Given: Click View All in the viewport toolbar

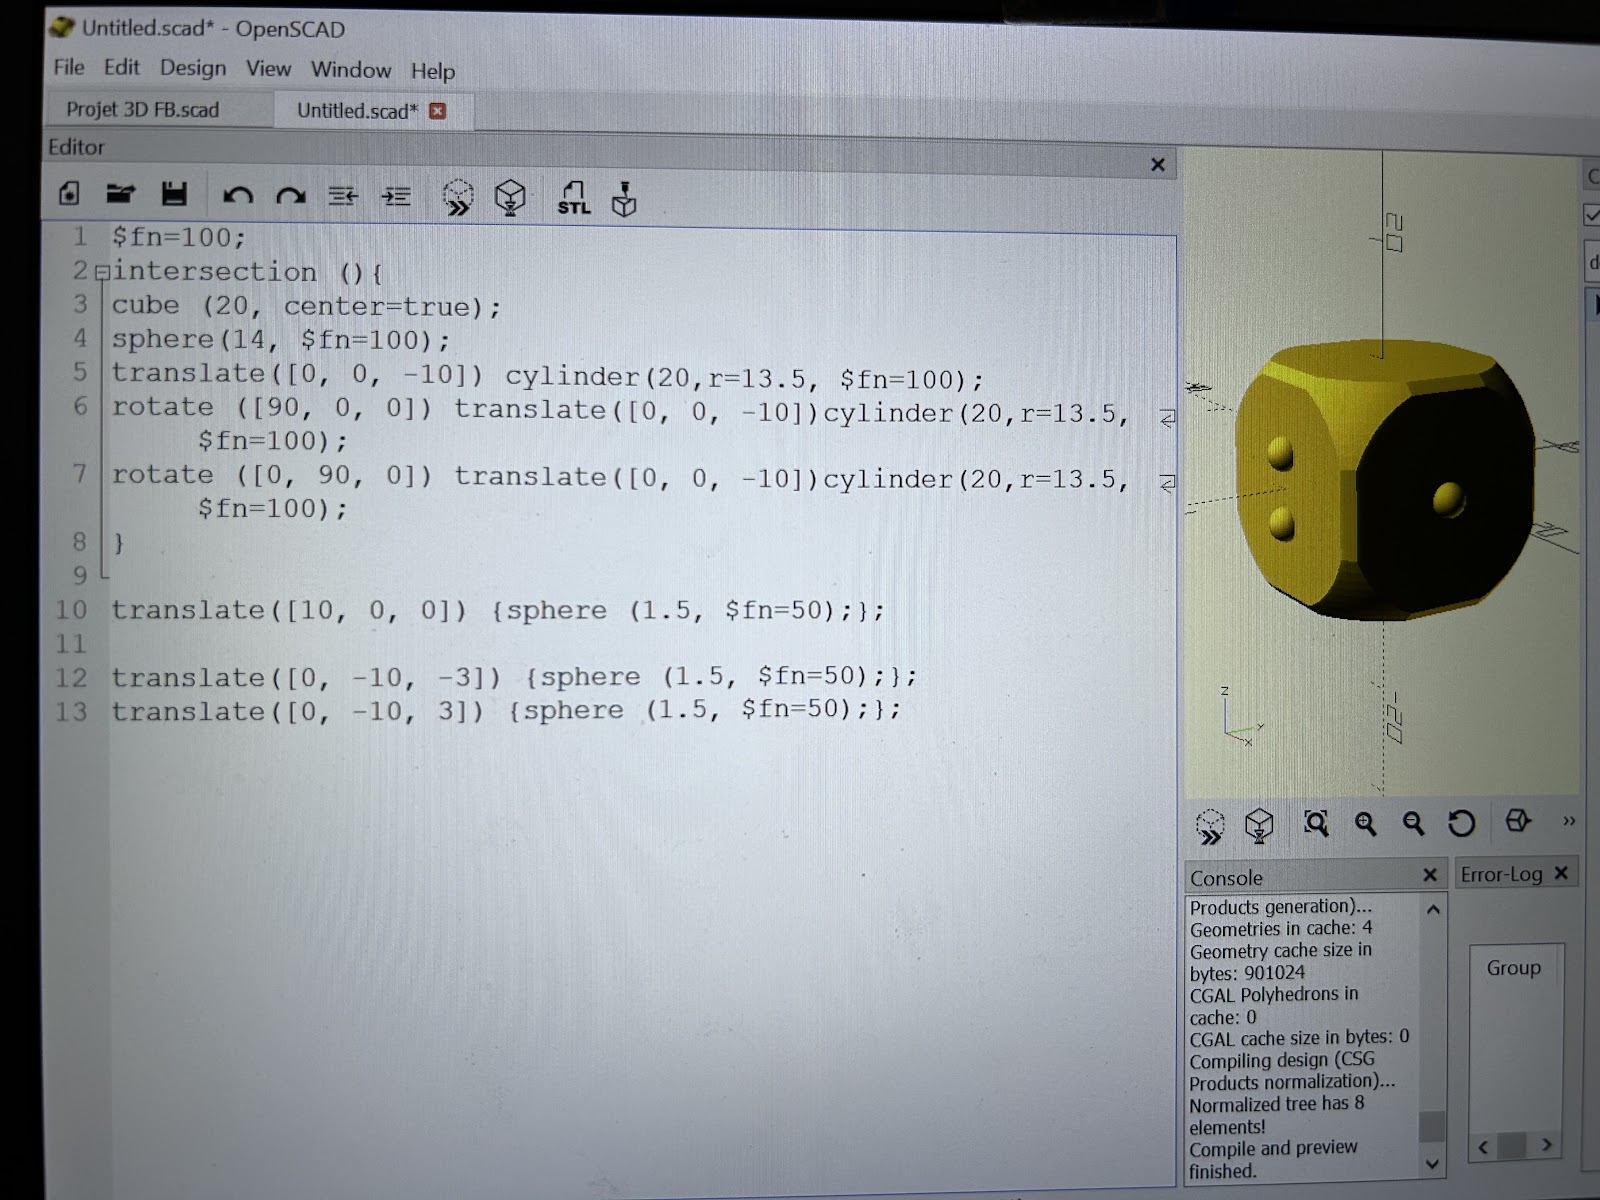Looking at the screenshot, I should pos(1316,823).
